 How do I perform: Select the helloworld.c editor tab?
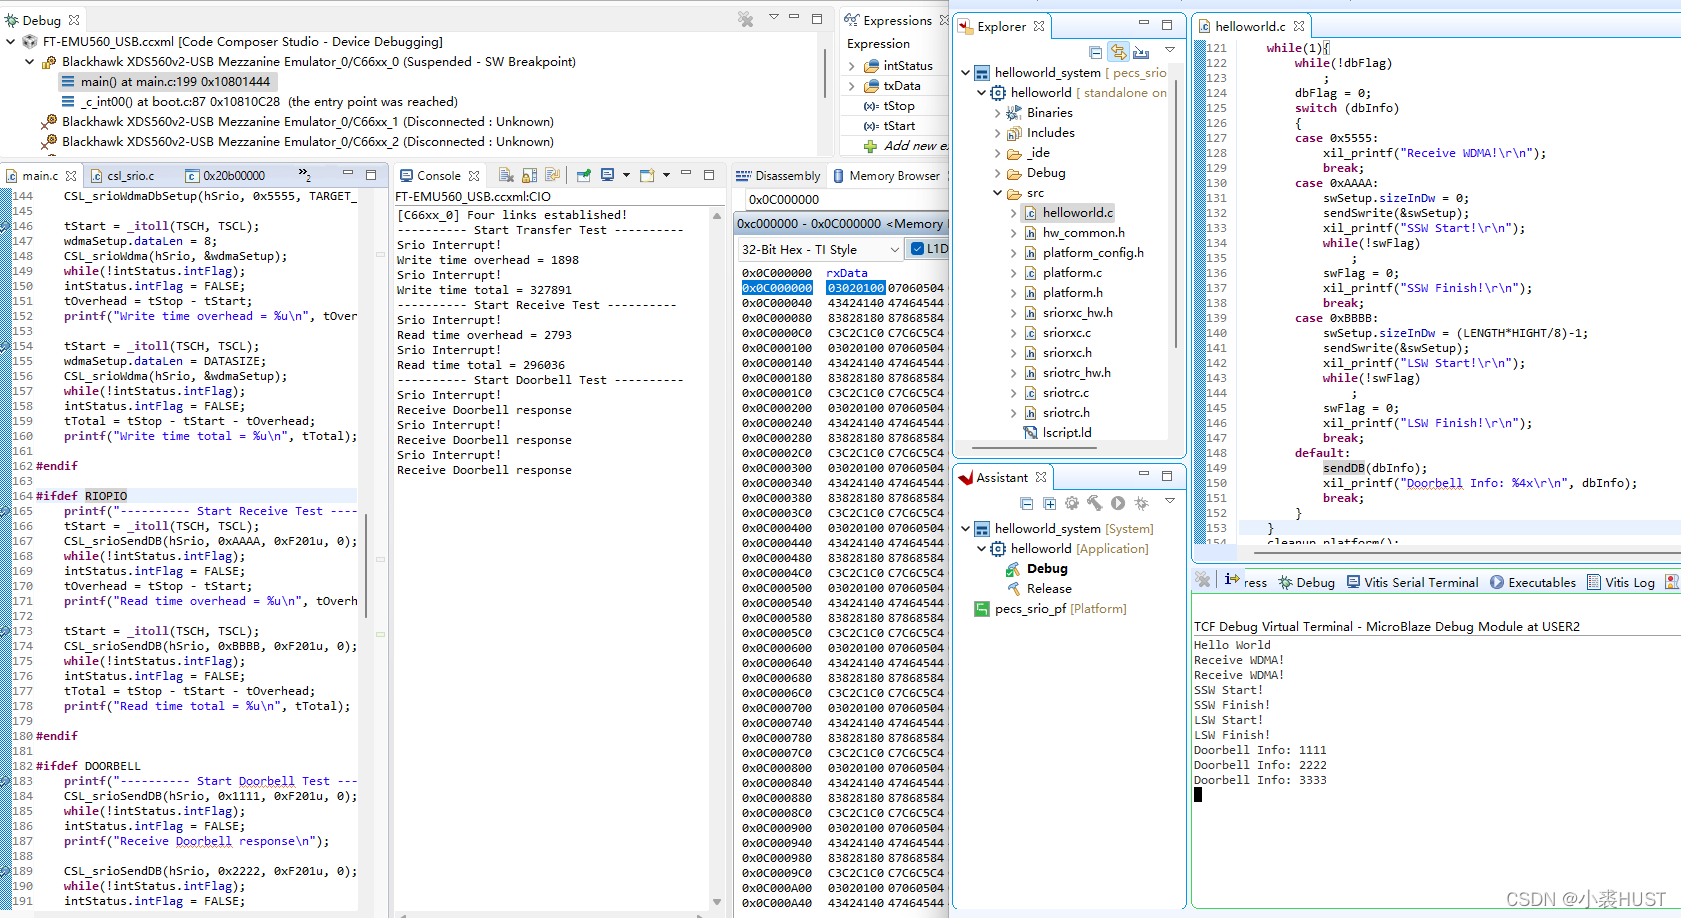point(1250,27)
